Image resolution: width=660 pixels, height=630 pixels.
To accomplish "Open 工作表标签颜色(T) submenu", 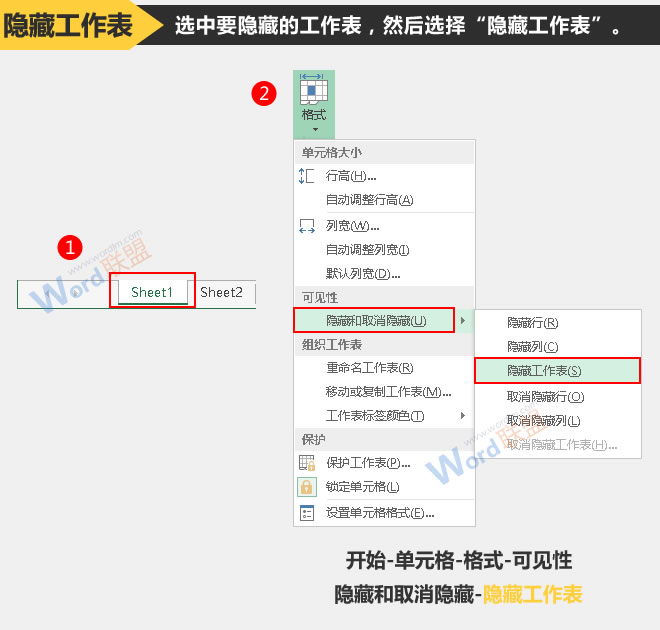I will click(x=385, y=416).
